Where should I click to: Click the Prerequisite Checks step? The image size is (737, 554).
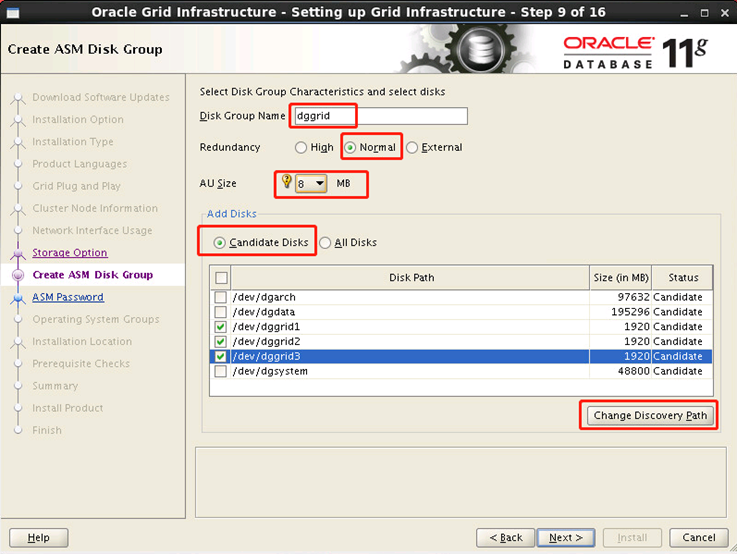click(81, 364)
